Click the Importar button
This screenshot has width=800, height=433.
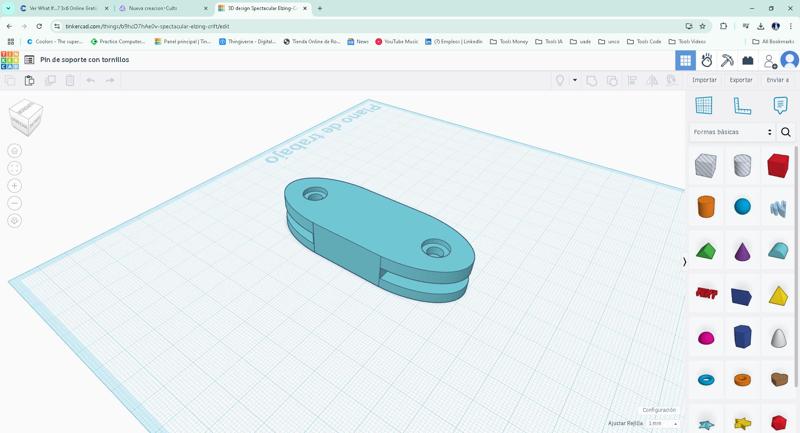(704, 80)
